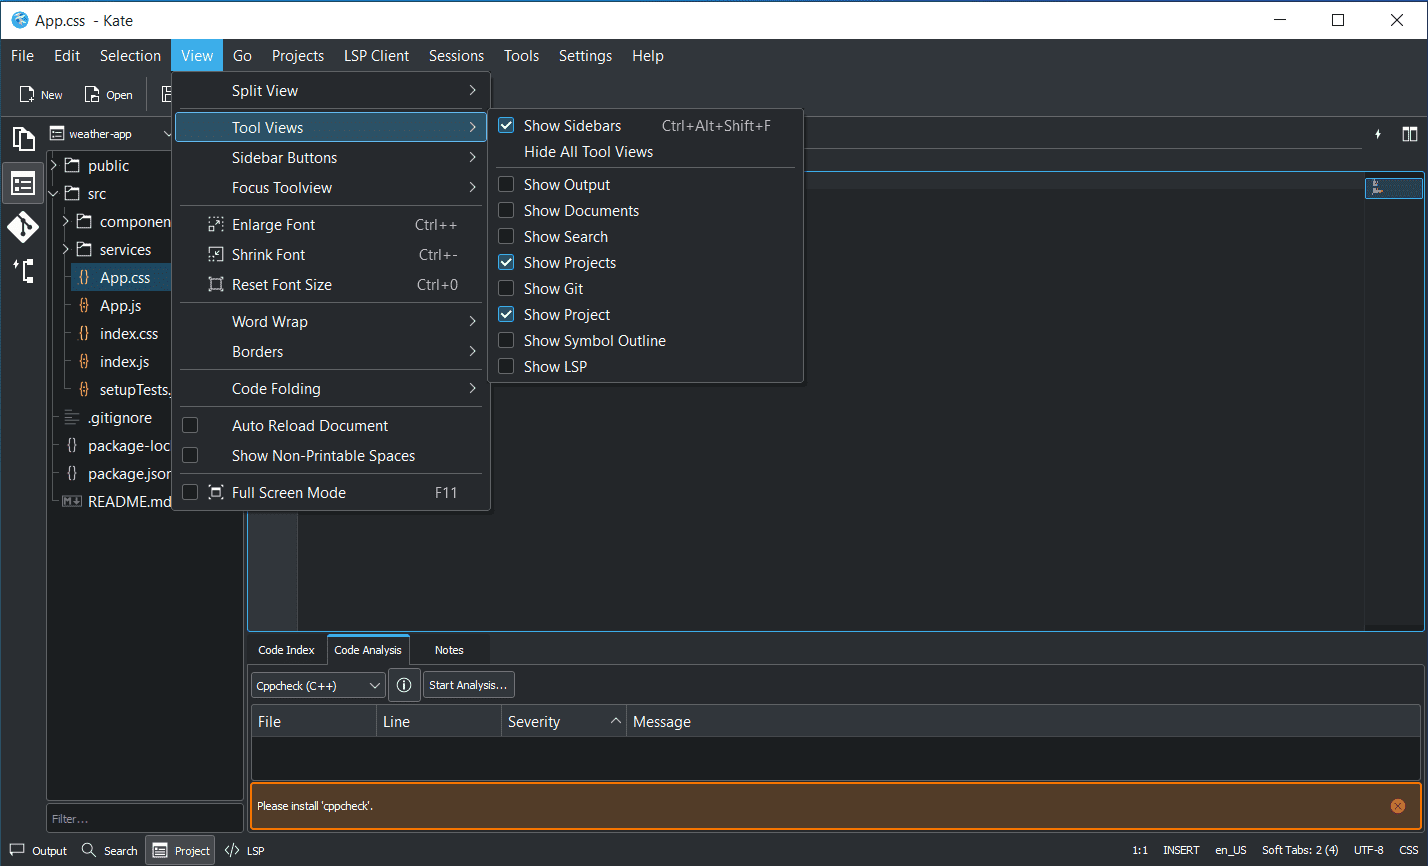Open the LSP Client menu

[376, 56]
